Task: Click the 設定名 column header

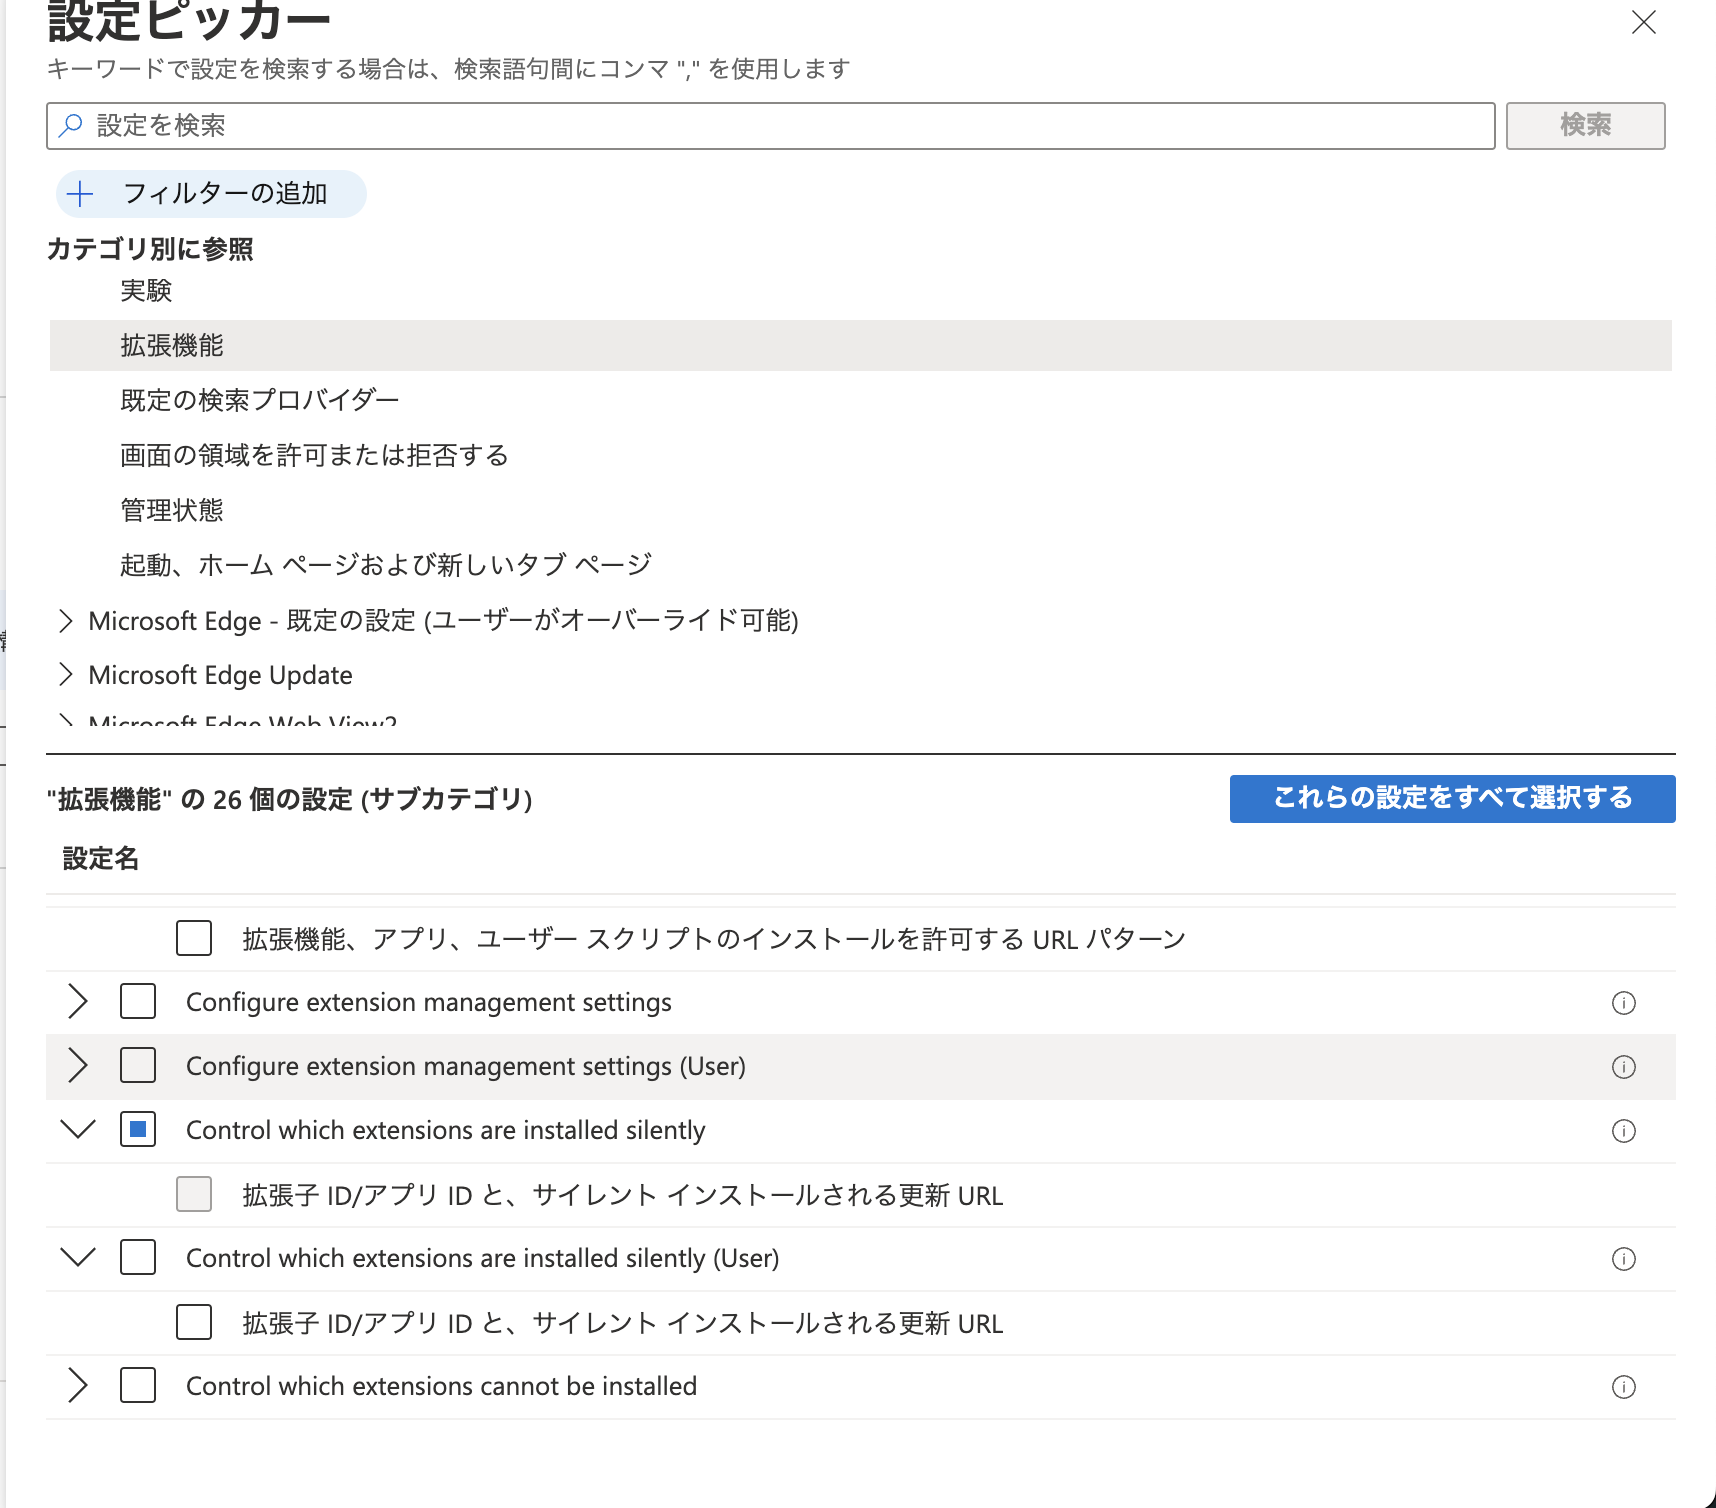Action: click(x=101, y=859)
